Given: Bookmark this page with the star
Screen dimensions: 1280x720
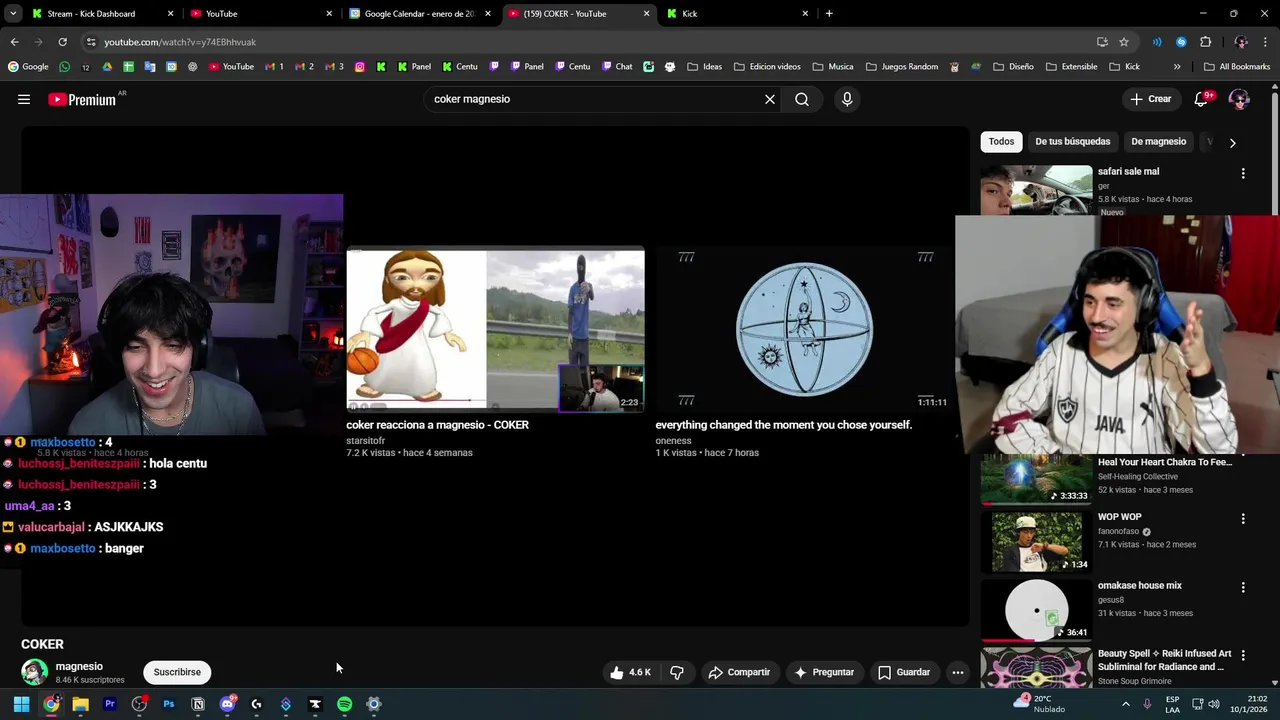Looking at the screenshot, I should (x=1124, y=42).
